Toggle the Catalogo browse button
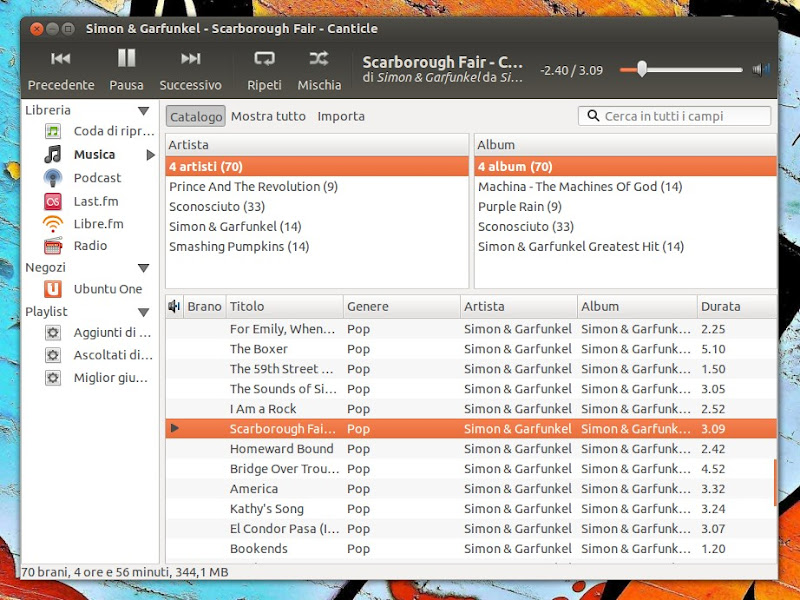The width and height of the screenshot is (800, 600). coord(195,116)
